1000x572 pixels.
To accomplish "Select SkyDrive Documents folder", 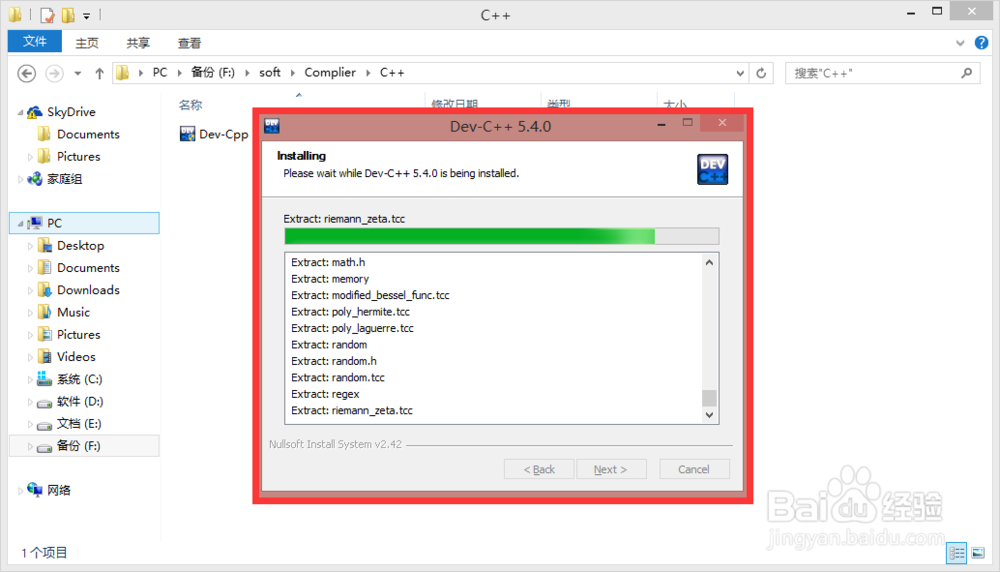I will [88, 134].
